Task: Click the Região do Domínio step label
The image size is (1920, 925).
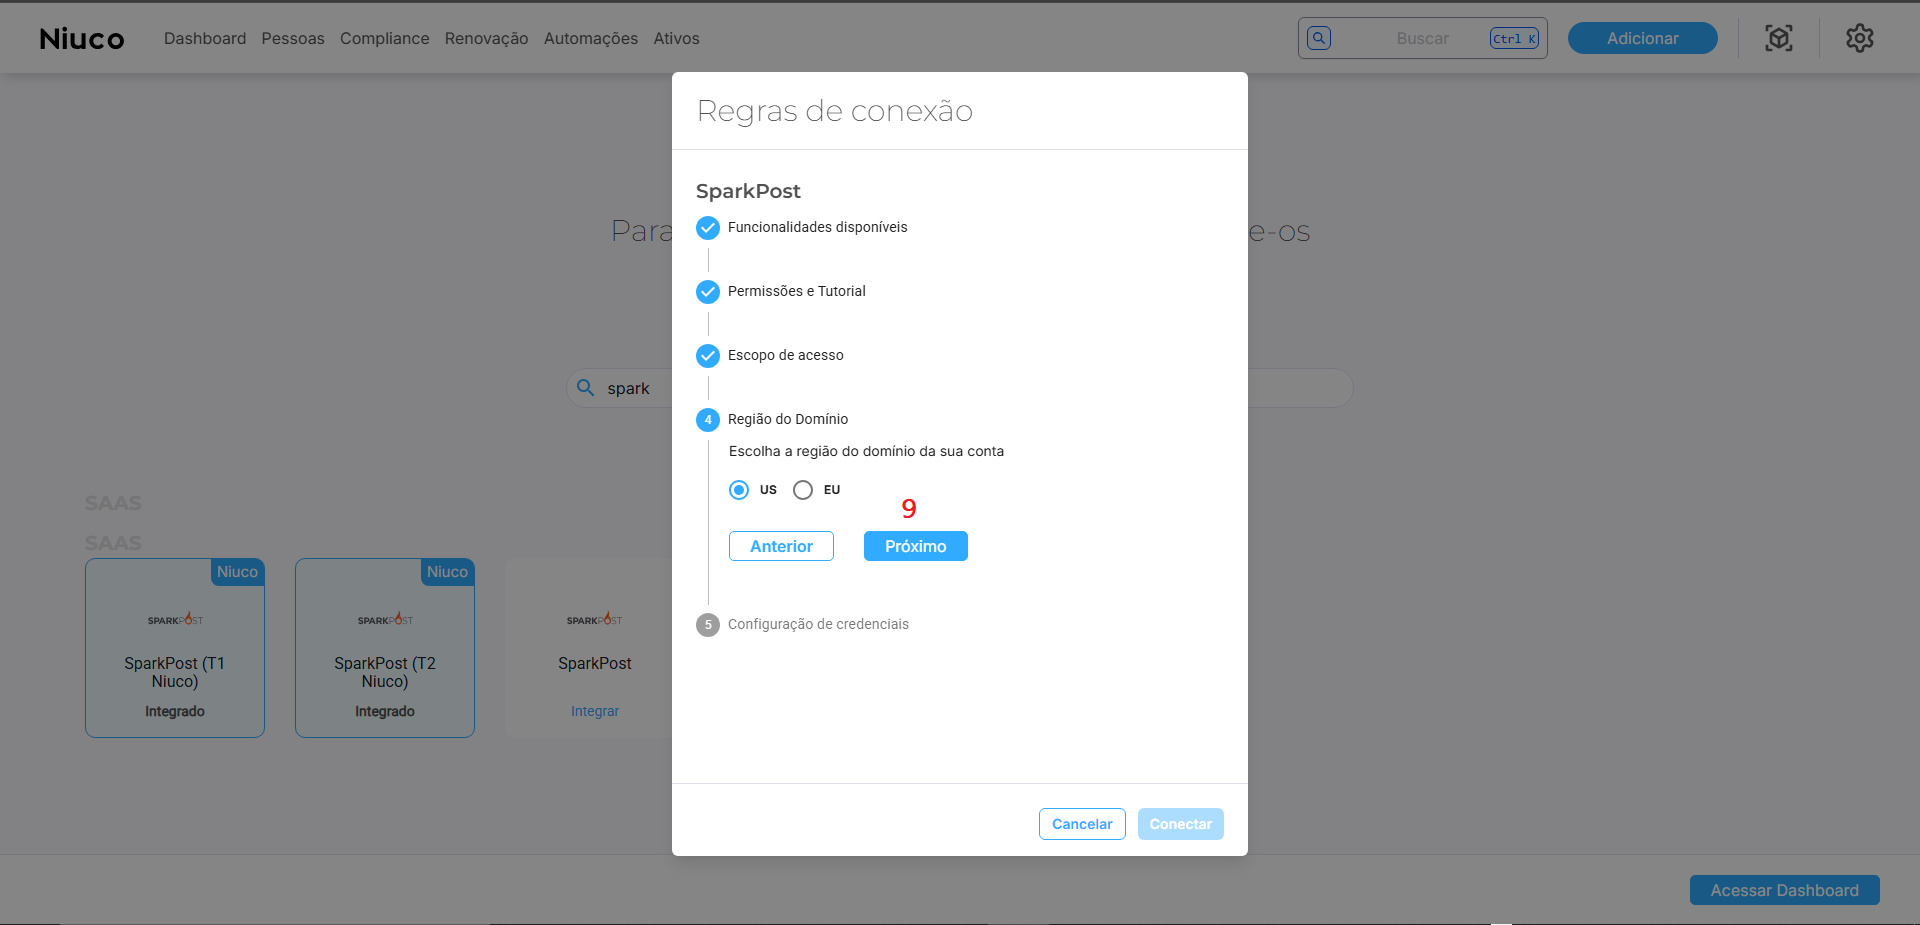Action: click(x=788, y=419)
